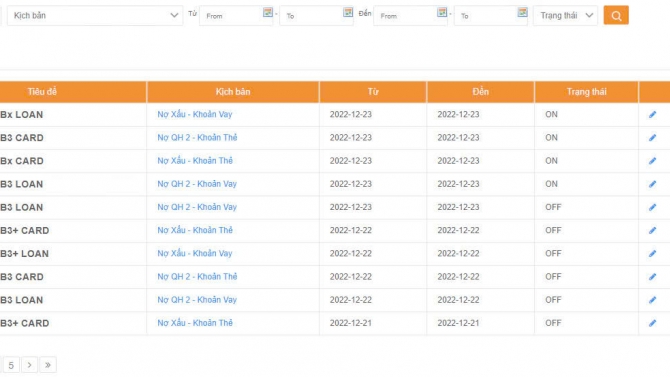Open the Kịch bản filter dropdown
This screenshot has height=377, width=670.
pyautogui.click(x=95, y=15)
